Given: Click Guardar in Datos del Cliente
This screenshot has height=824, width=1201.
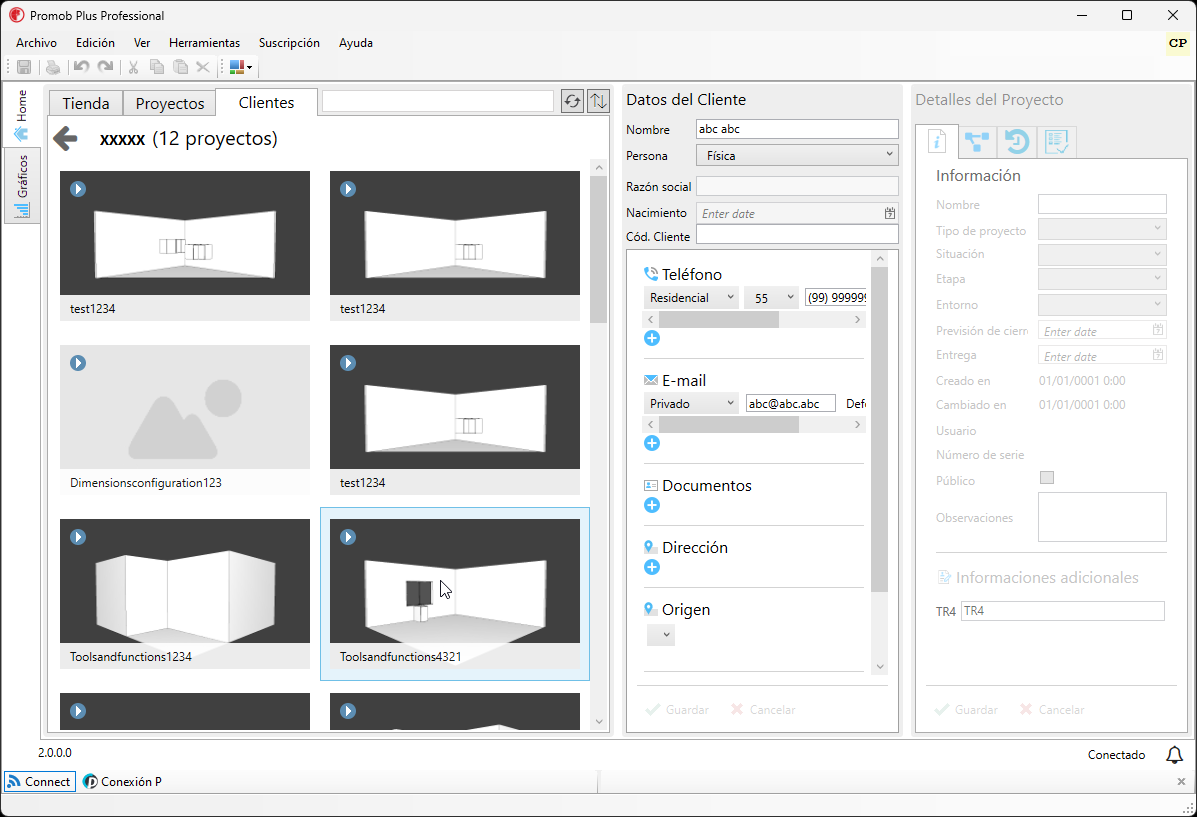Looking at the screenshot, I should click(x=676, y=709).
